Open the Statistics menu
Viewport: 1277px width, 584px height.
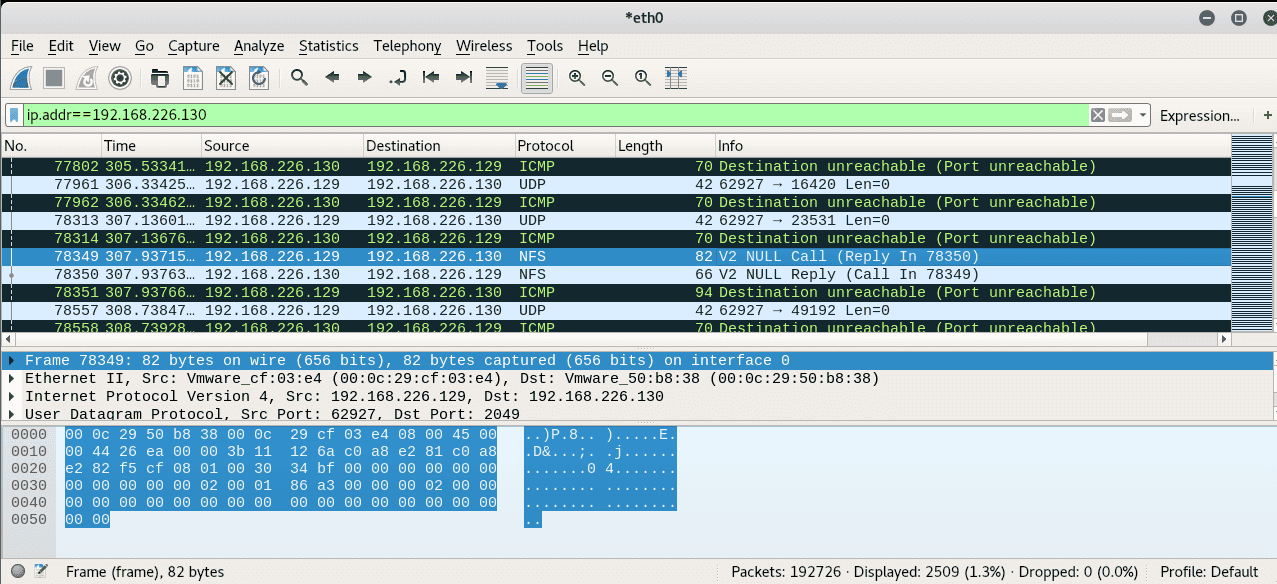coord(329,46)
